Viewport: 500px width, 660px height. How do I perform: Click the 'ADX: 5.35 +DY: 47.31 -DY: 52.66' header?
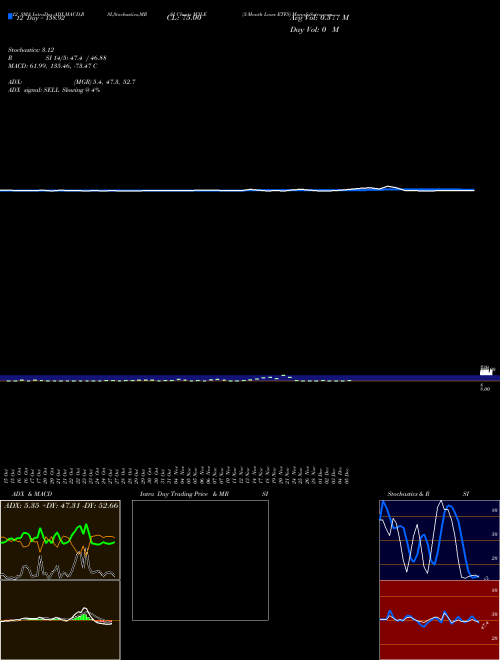pyautogui.click(x=61, y=505)
